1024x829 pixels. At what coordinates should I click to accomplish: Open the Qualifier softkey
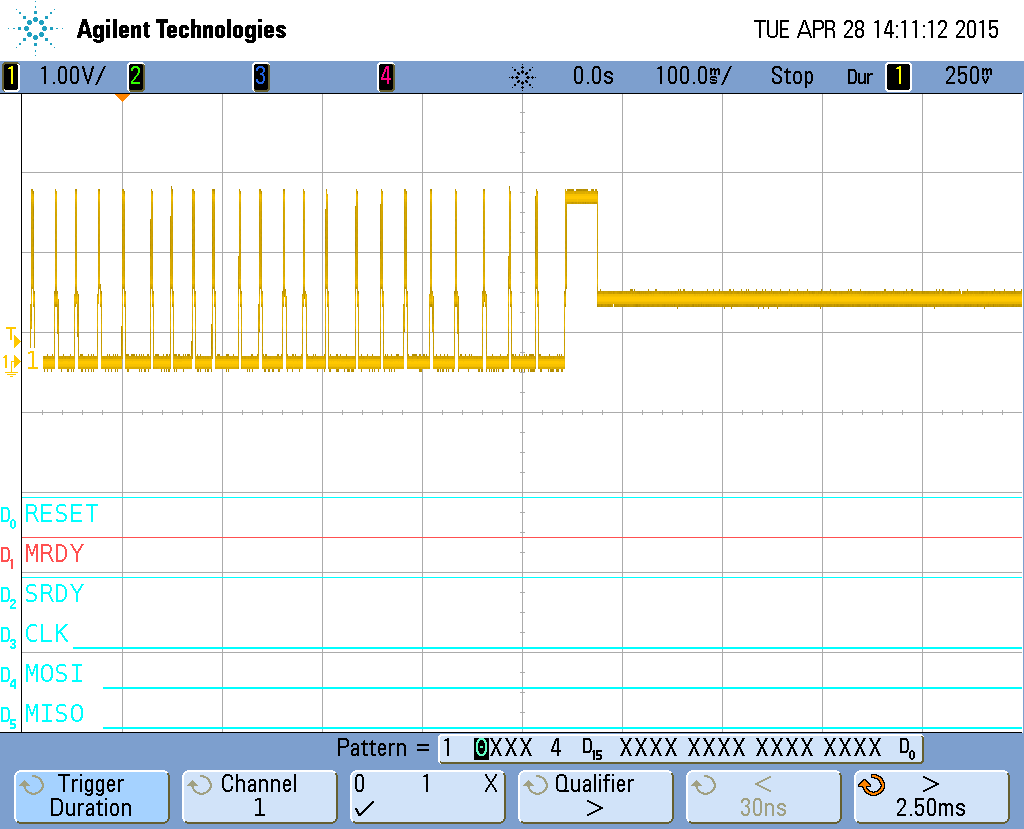[595, 796]
